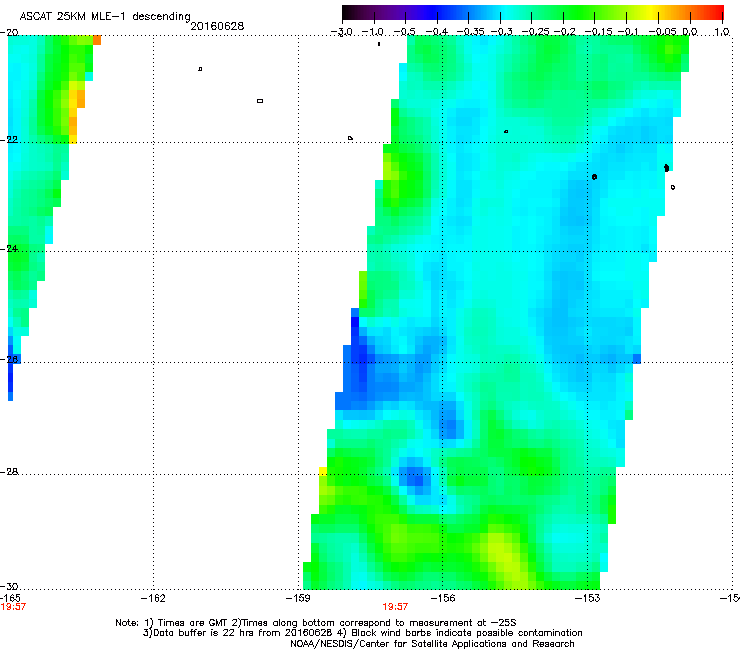Screen dimensions: 740x650
Task: Click the "ASCAT 25KM MLE-1 descending" plot title
Action: point(105,17)
